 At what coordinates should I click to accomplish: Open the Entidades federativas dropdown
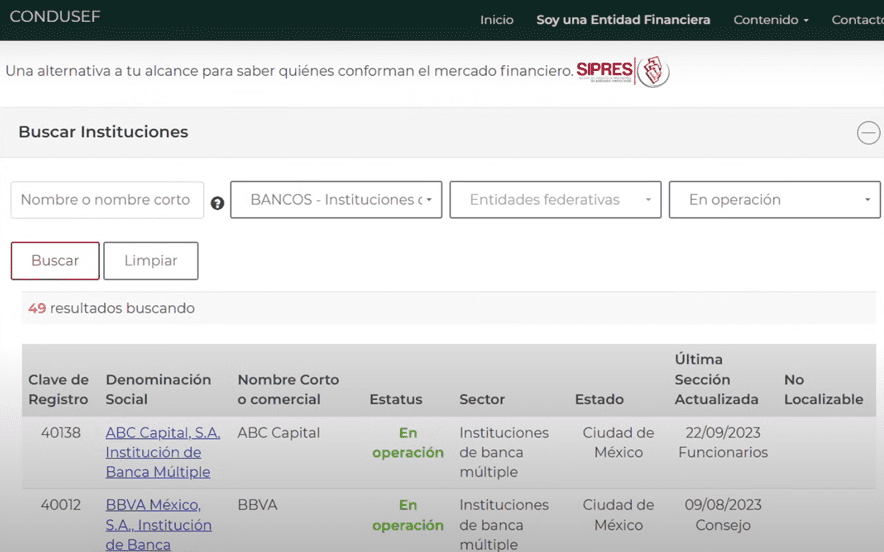pos(555,200)
